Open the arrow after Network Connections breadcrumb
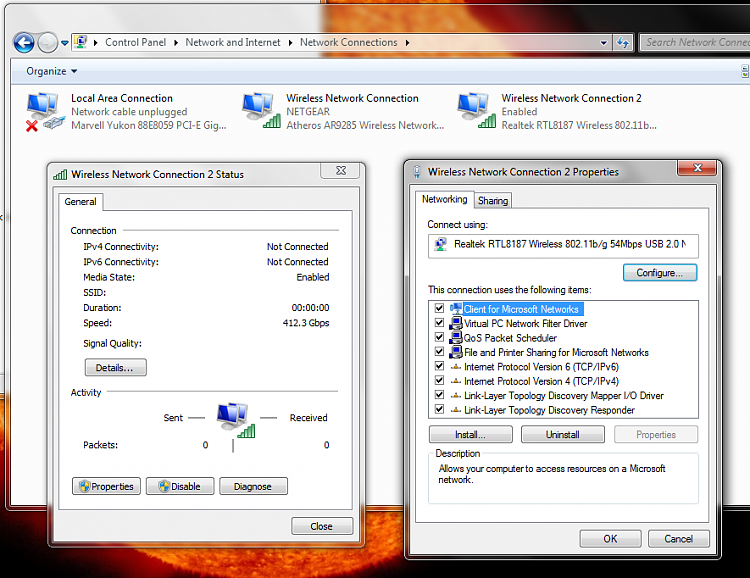The width and height of the screenshot is (750, 578). pos(408,43)
